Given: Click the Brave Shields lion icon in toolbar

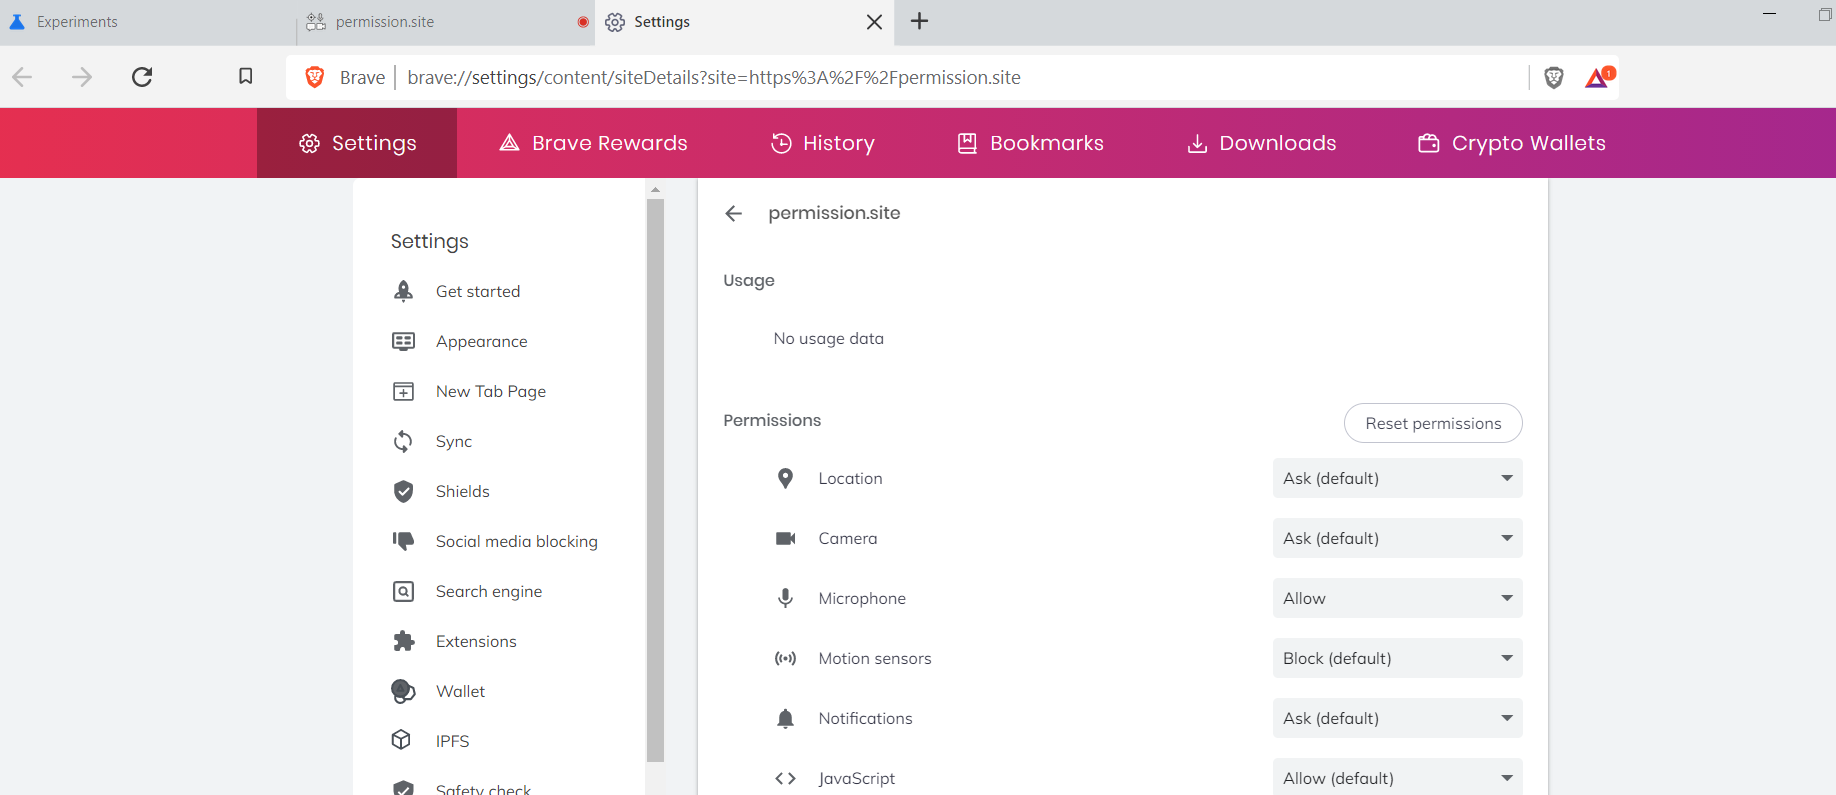Looking at the screenshot, I should (1553, 77).
